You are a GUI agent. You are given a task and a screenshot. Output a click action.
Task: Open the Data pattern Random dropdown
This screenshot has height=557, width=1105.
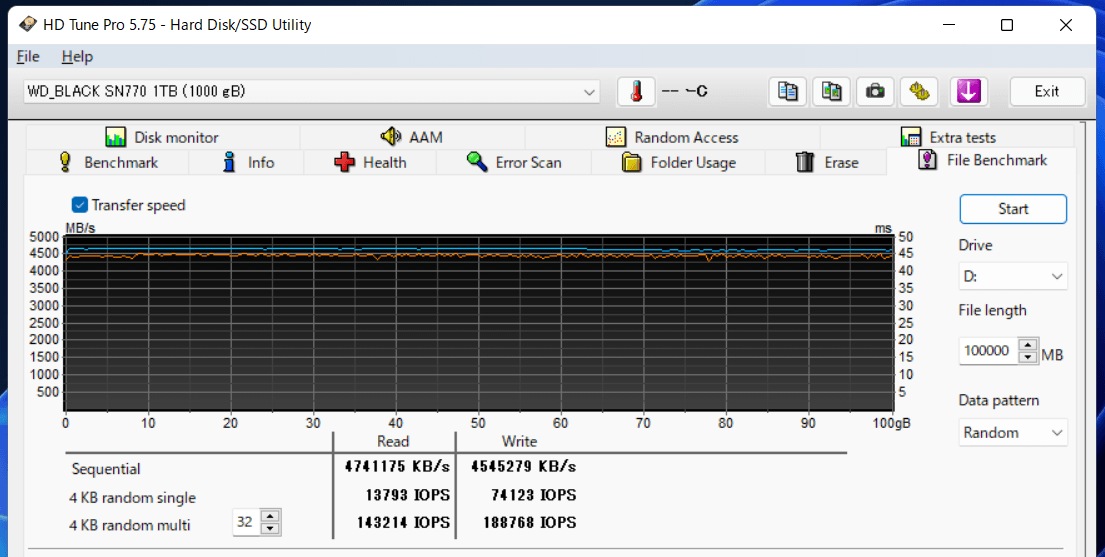[1013, 432]
